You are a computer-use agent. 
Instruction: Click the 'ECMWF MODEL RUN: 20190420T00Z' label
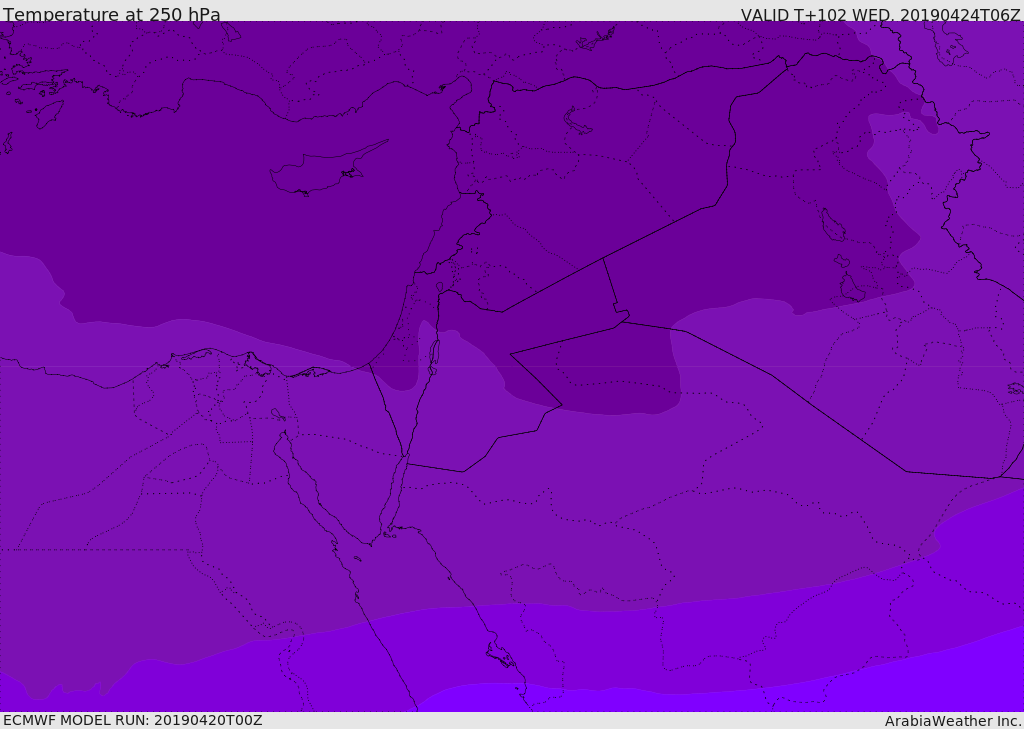133,720
